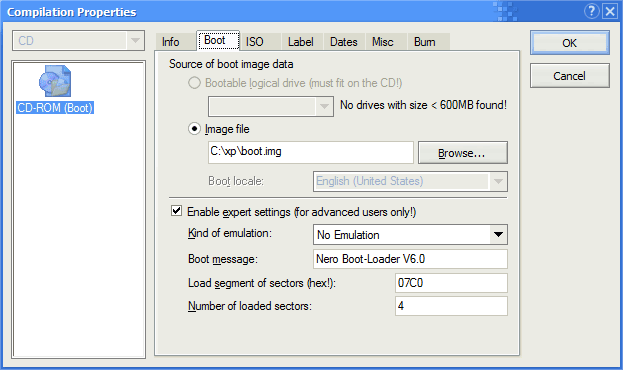Switch to the ISO tab

tap(255, 42)
